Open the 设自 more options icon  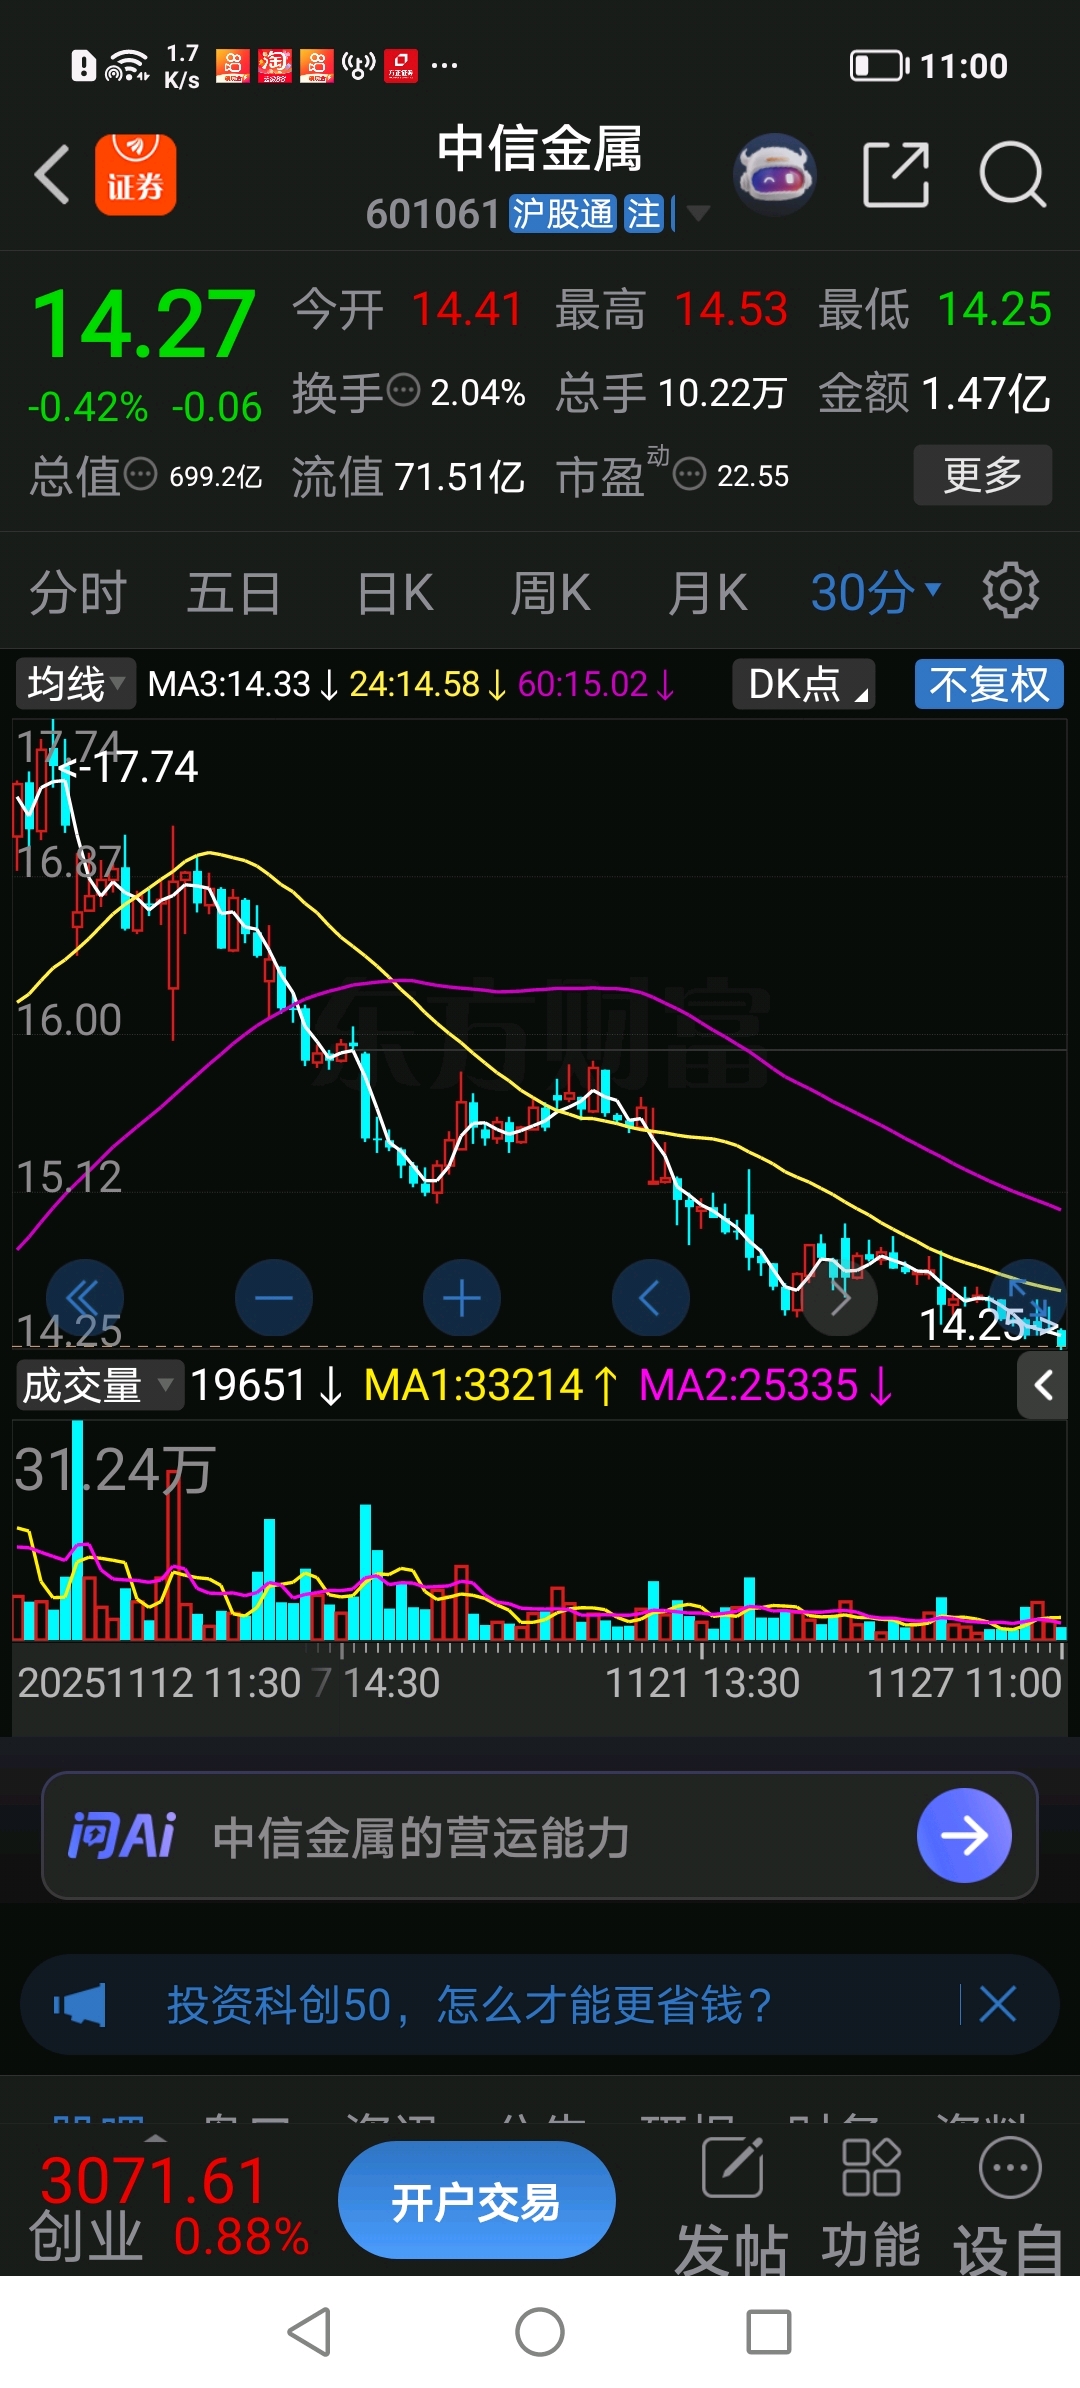(x=1010, y=2168)
